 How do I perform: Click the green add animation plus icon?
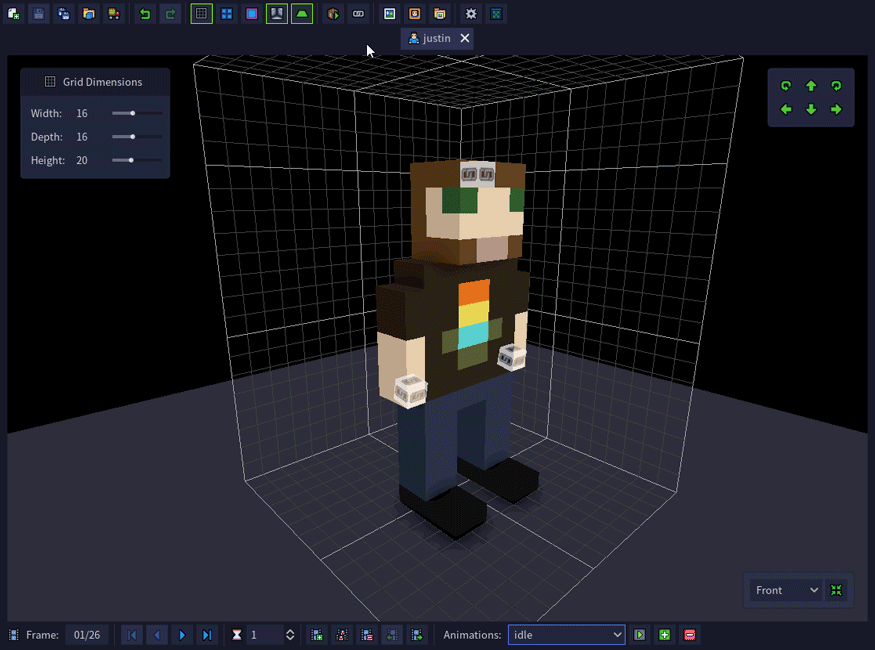(664, 635)
